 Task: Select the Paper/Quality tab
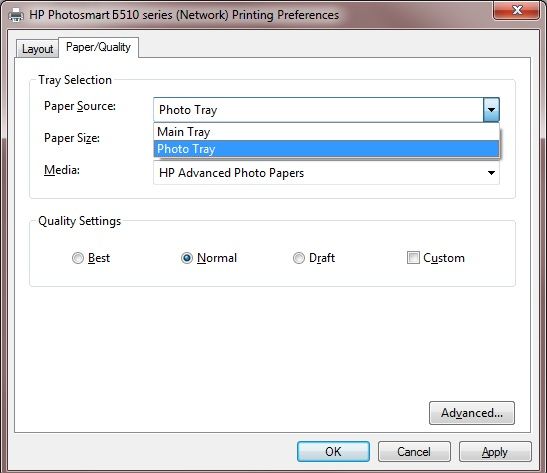coord(98,47)
